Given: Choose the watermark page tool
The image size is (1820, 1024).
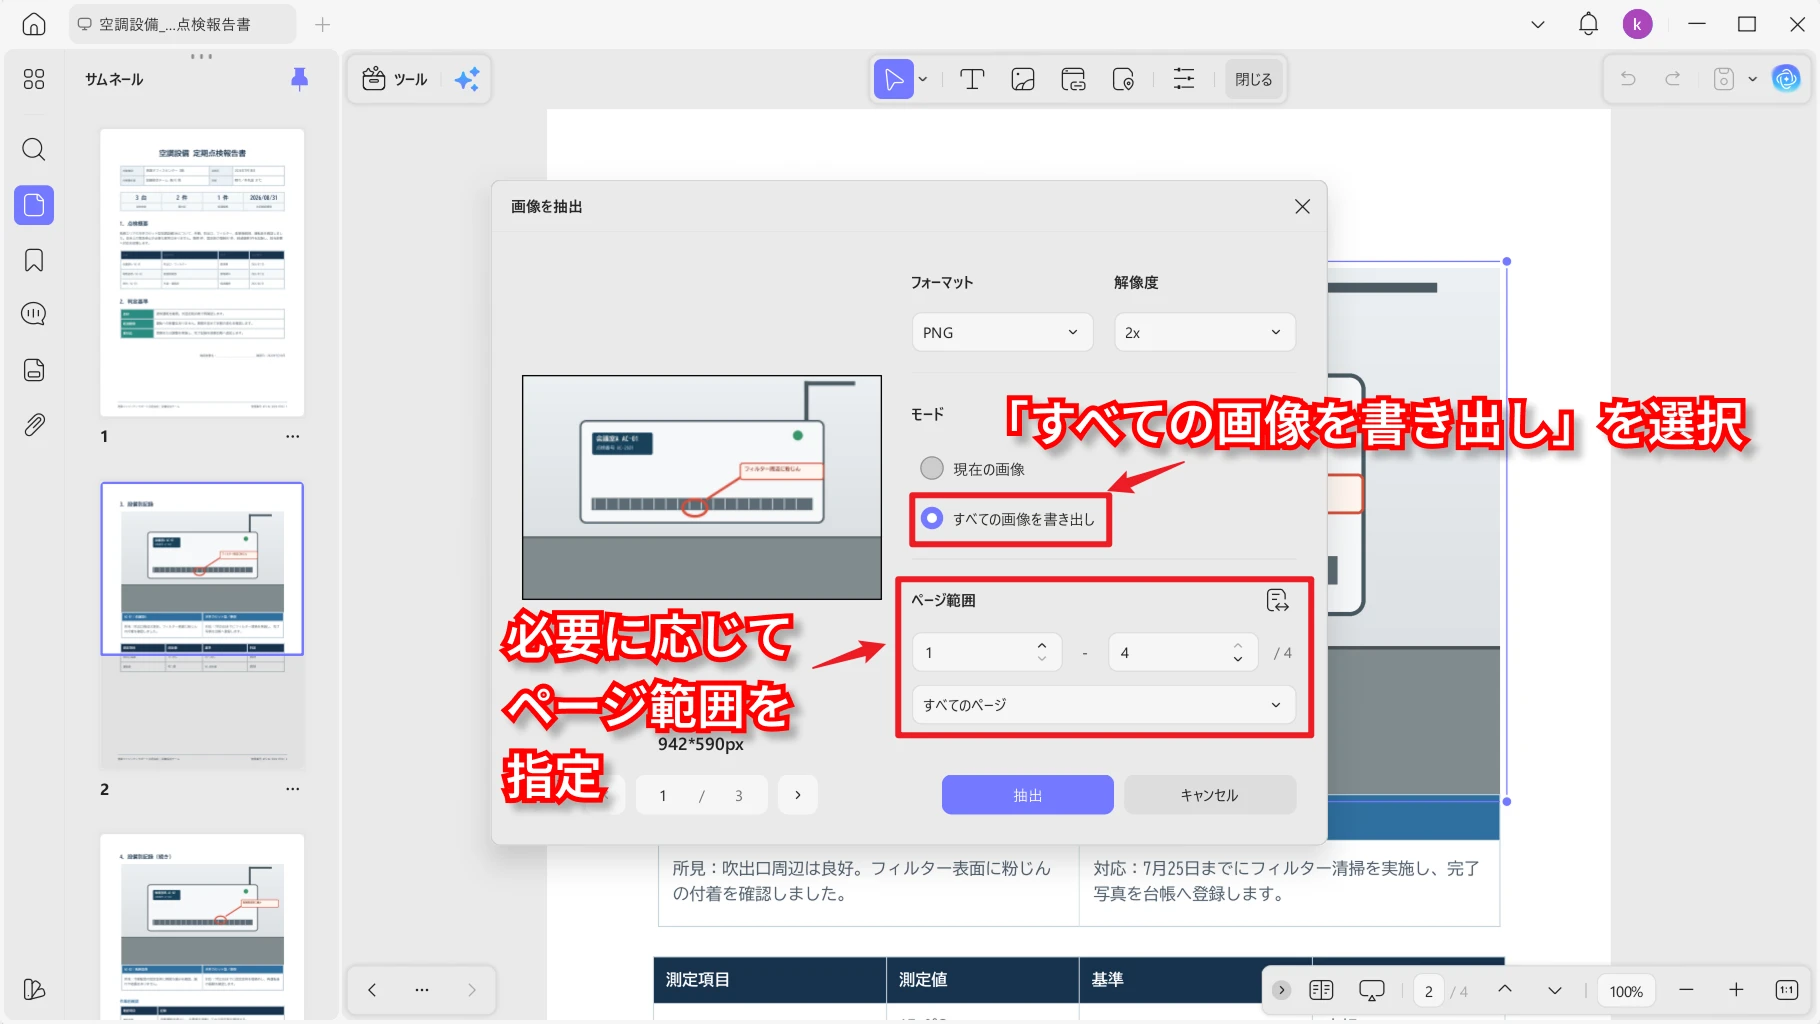Looking at the screenshot, I should [1123, 79].
